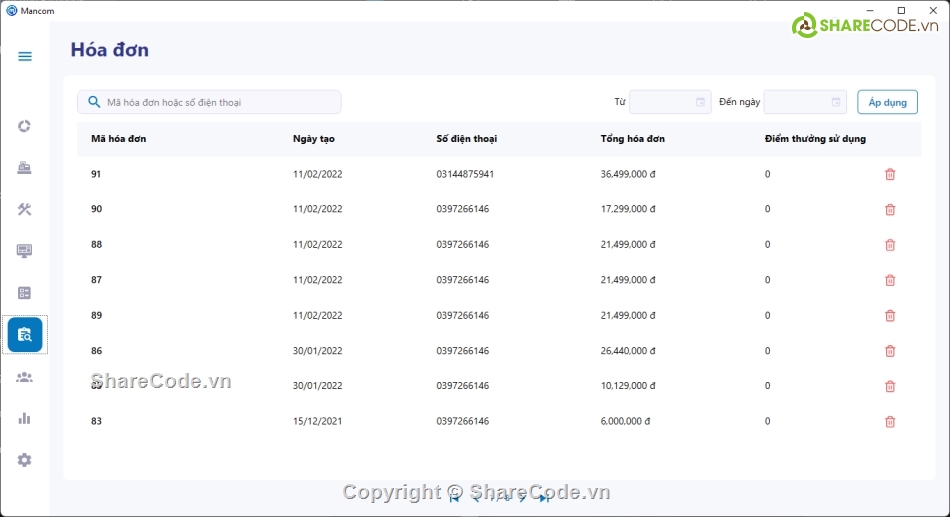
Task: Click the "Mã hóa đơn" column header
Action: (119, 139)
